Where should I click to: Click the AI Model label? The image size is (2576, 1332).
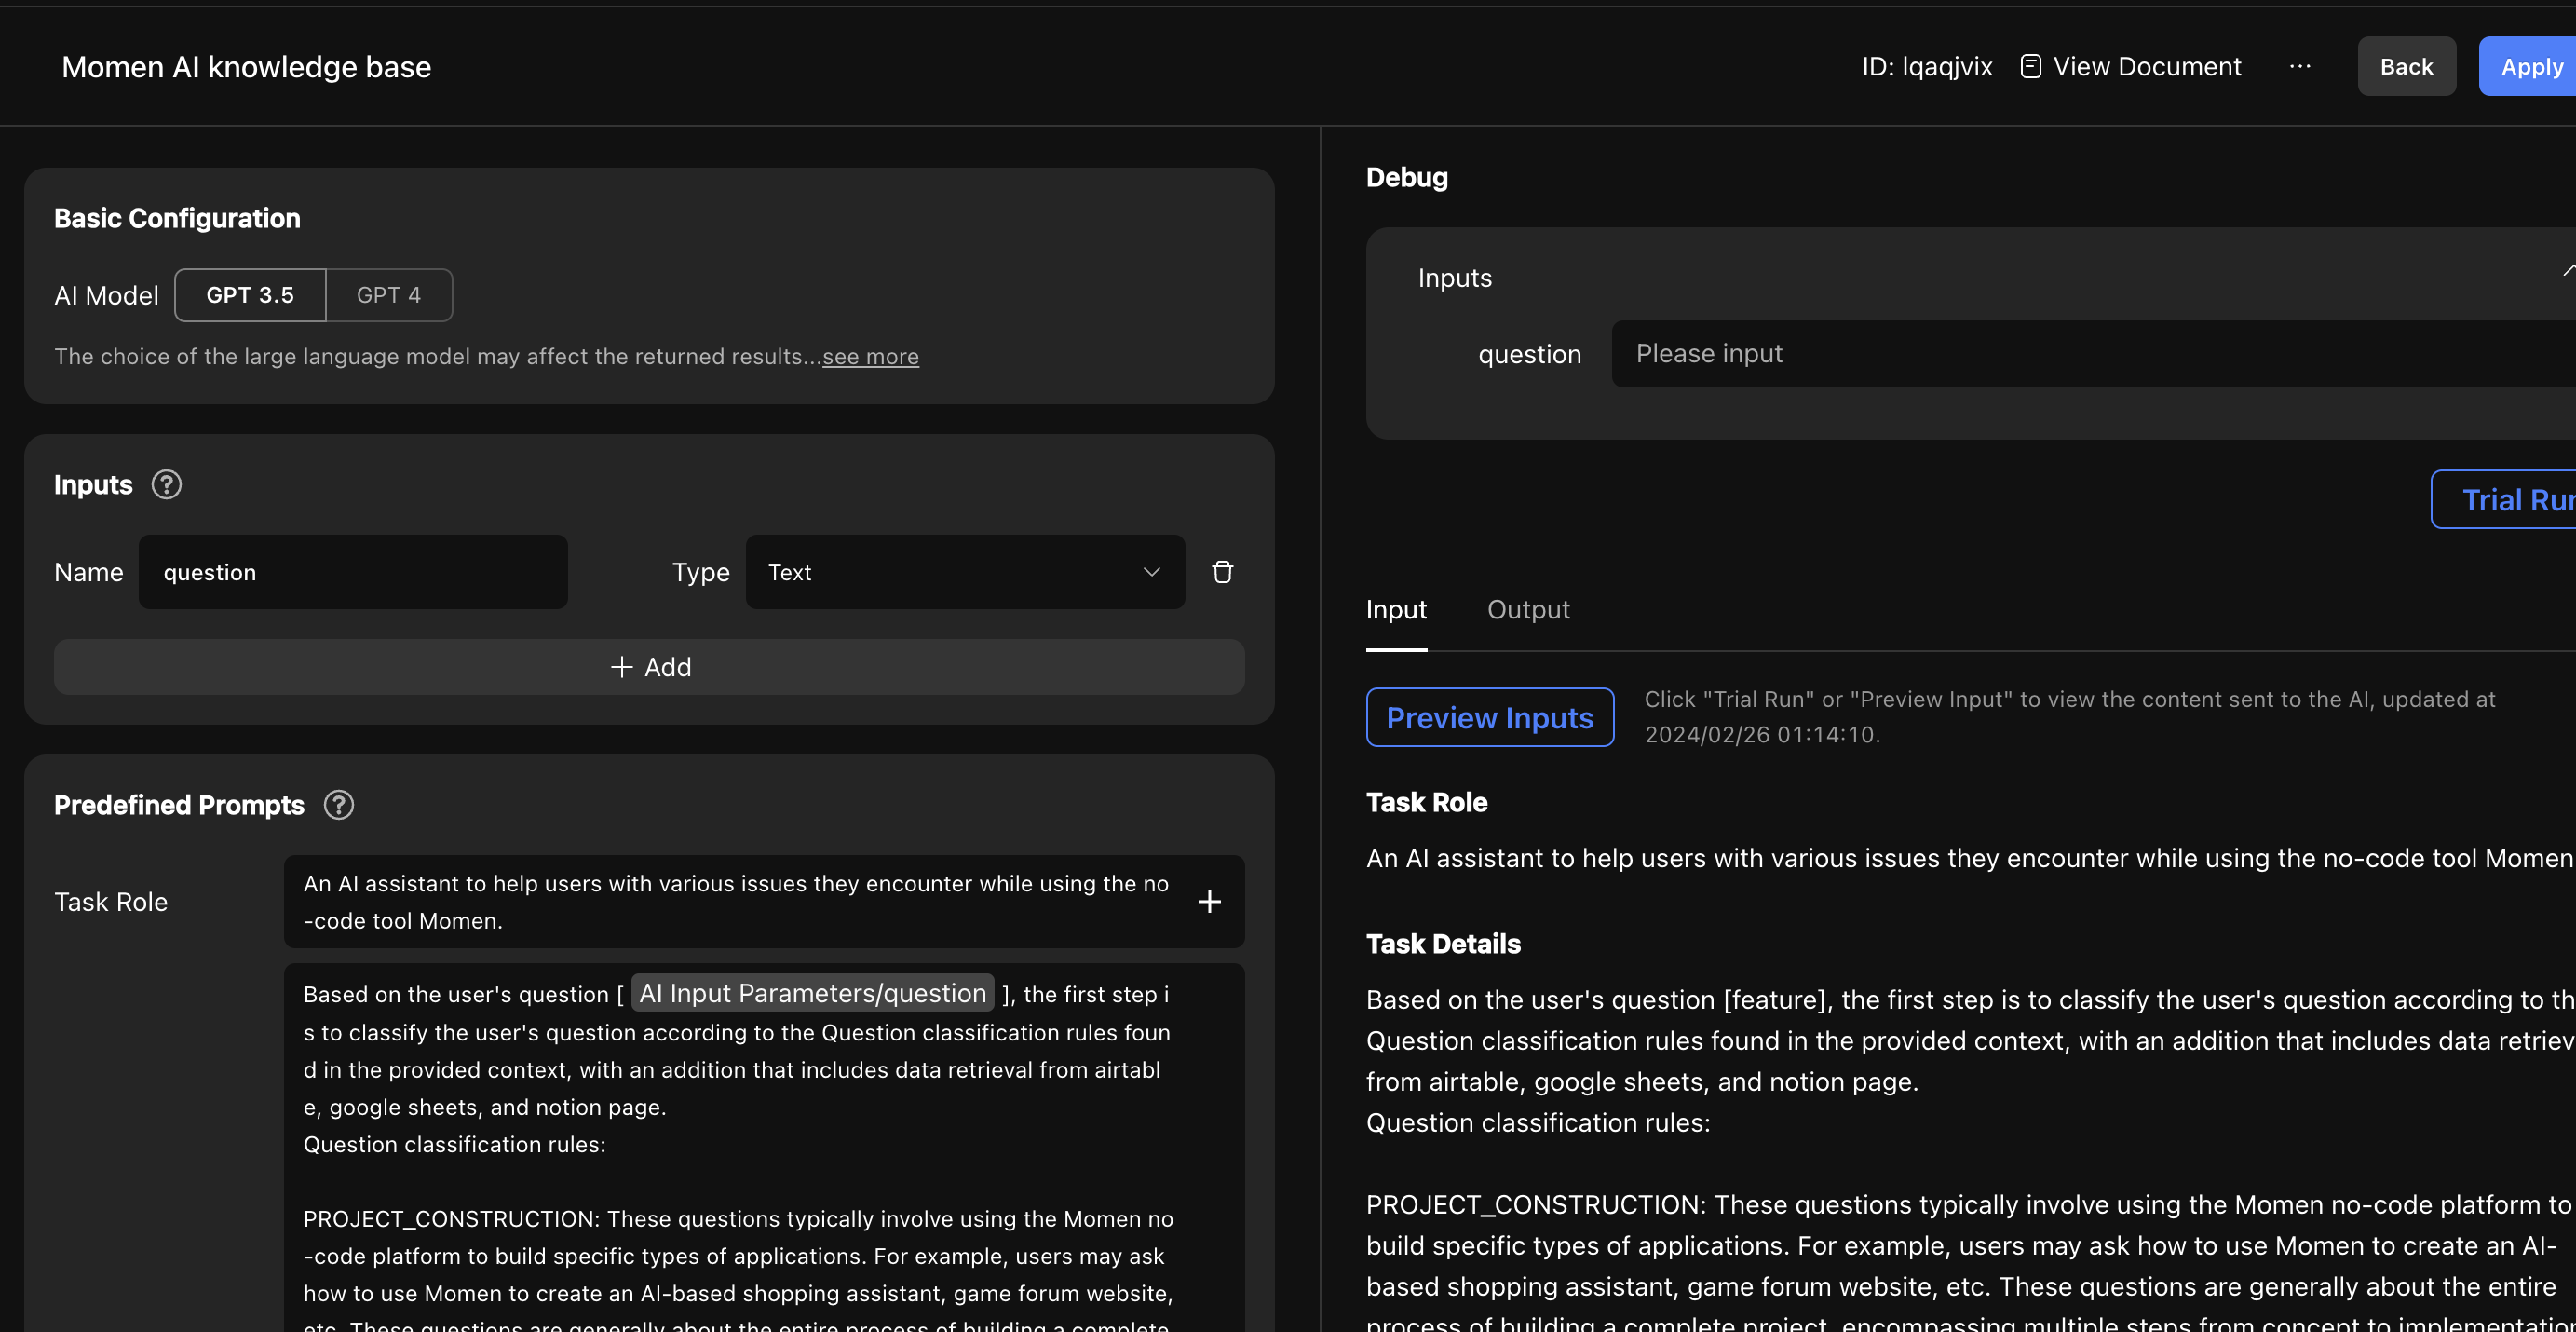106,295
